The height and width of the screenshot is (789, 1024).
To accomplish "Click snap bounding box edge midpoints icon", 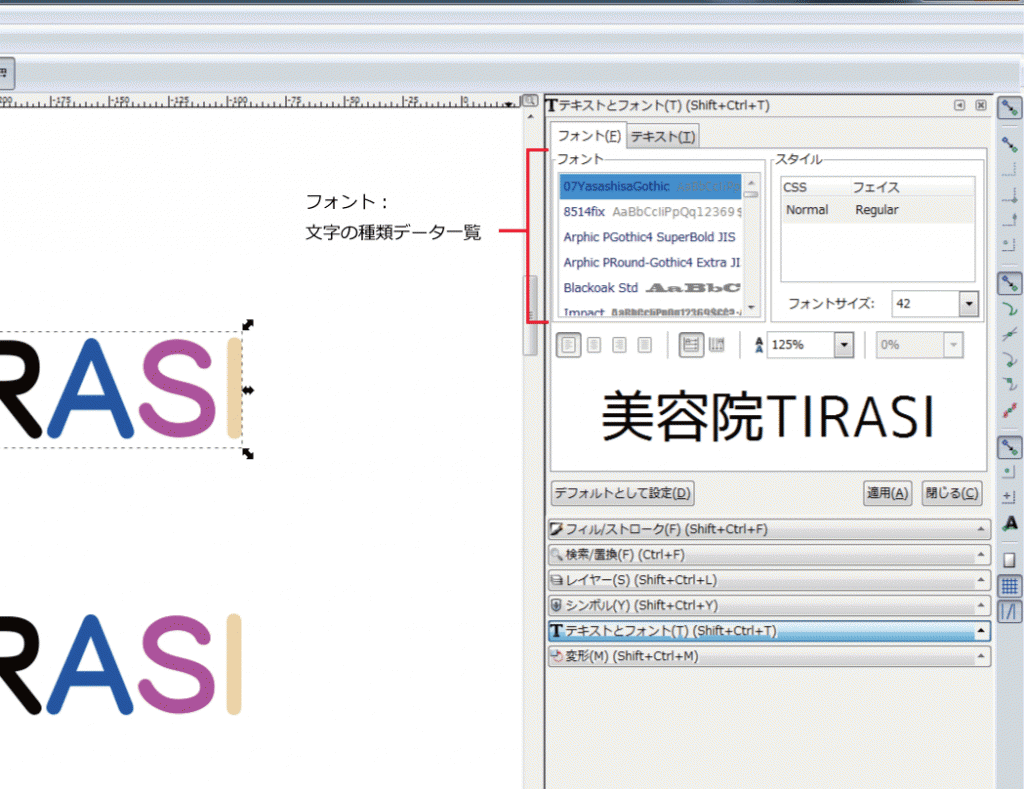I will [1010, 219].
